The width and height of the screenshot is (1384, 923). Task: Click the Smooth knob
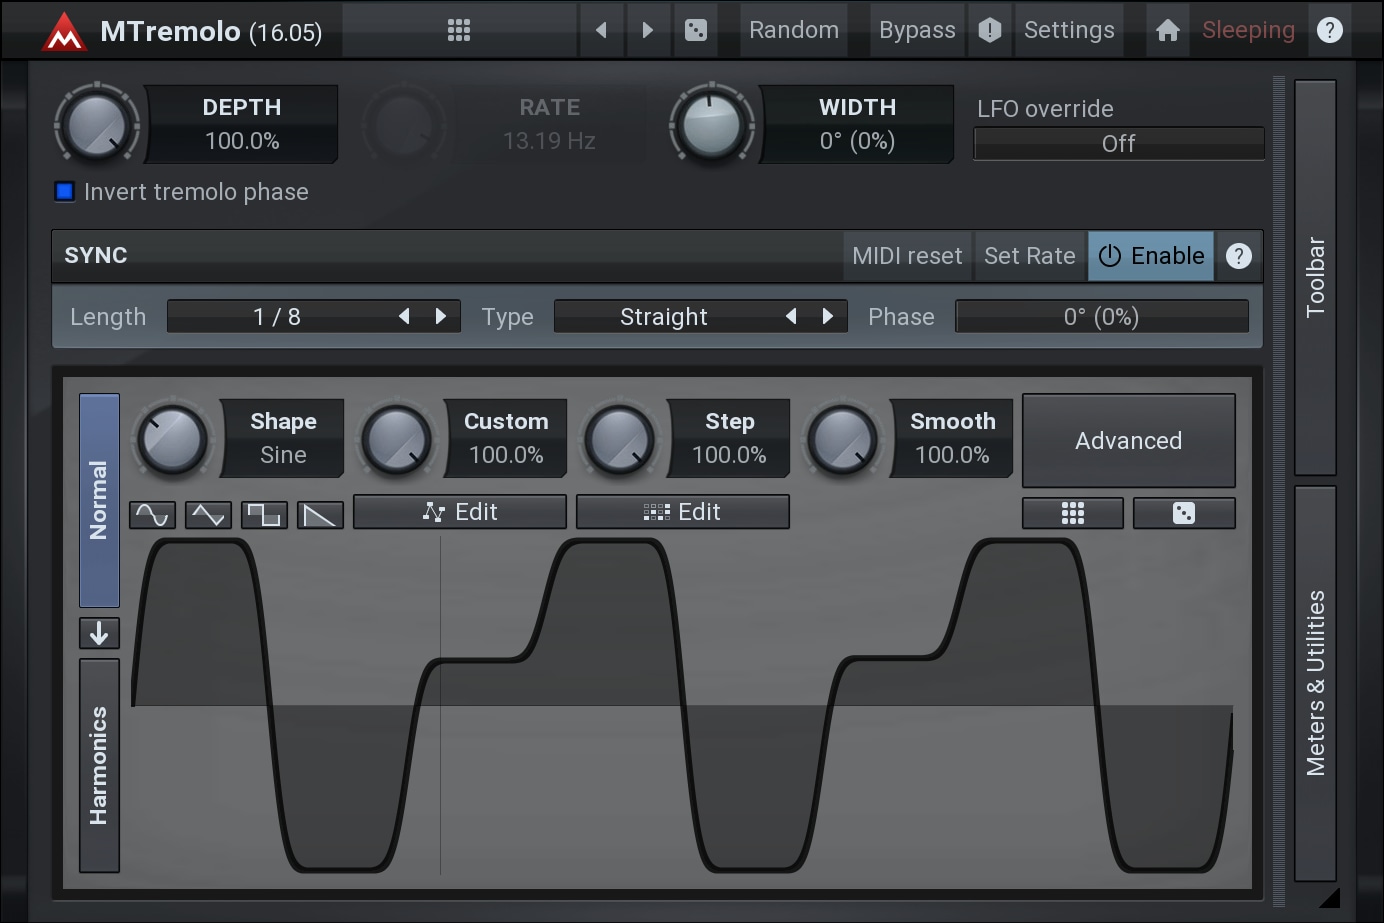pyautogui.click(x=842, y=439)
